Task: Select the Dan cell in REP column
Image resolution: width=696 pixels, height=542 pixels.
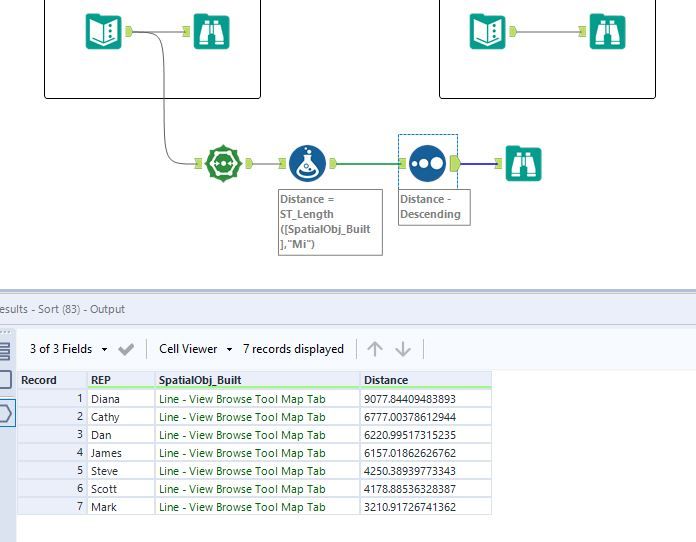Action: point(121,435)
